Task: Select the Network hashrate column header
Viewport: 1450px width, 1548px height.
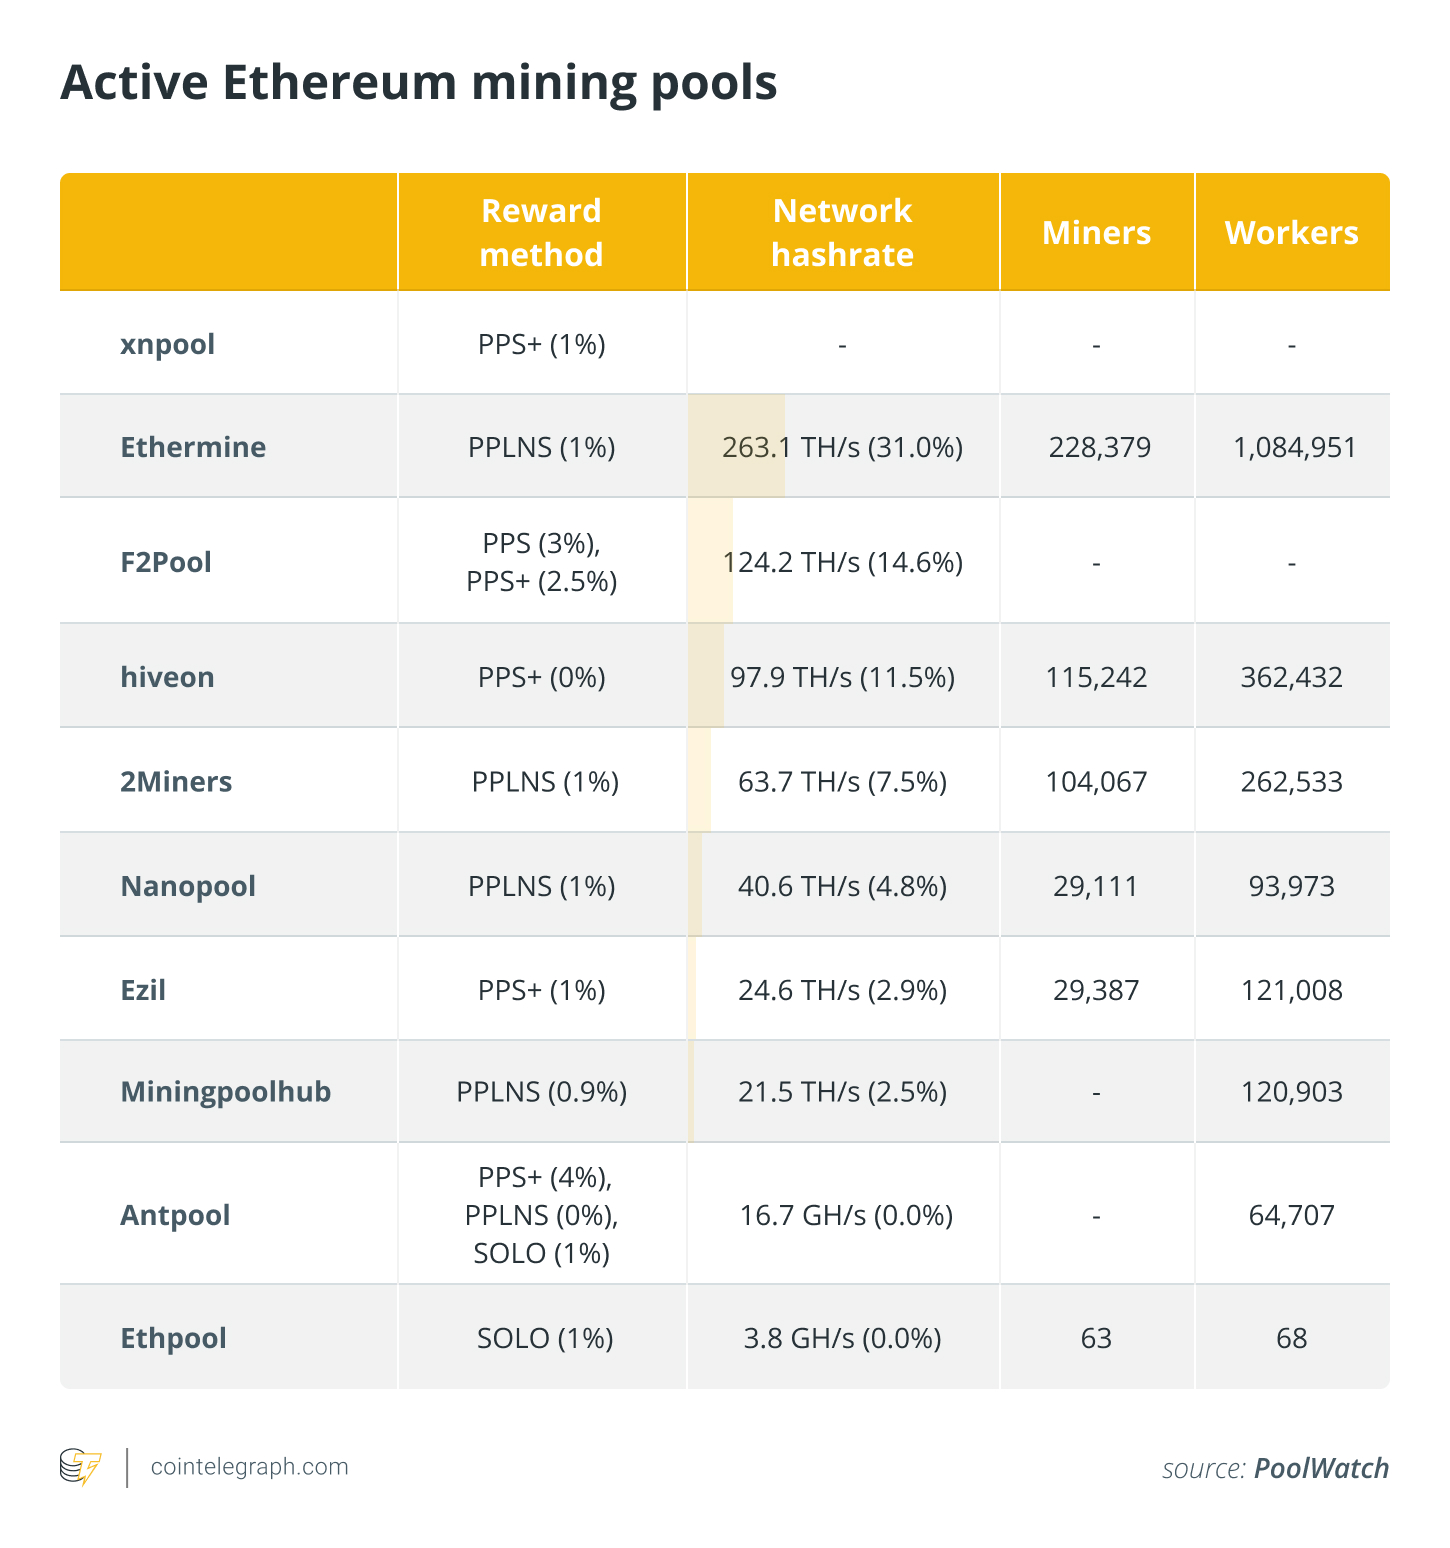Action: [842, 232]
